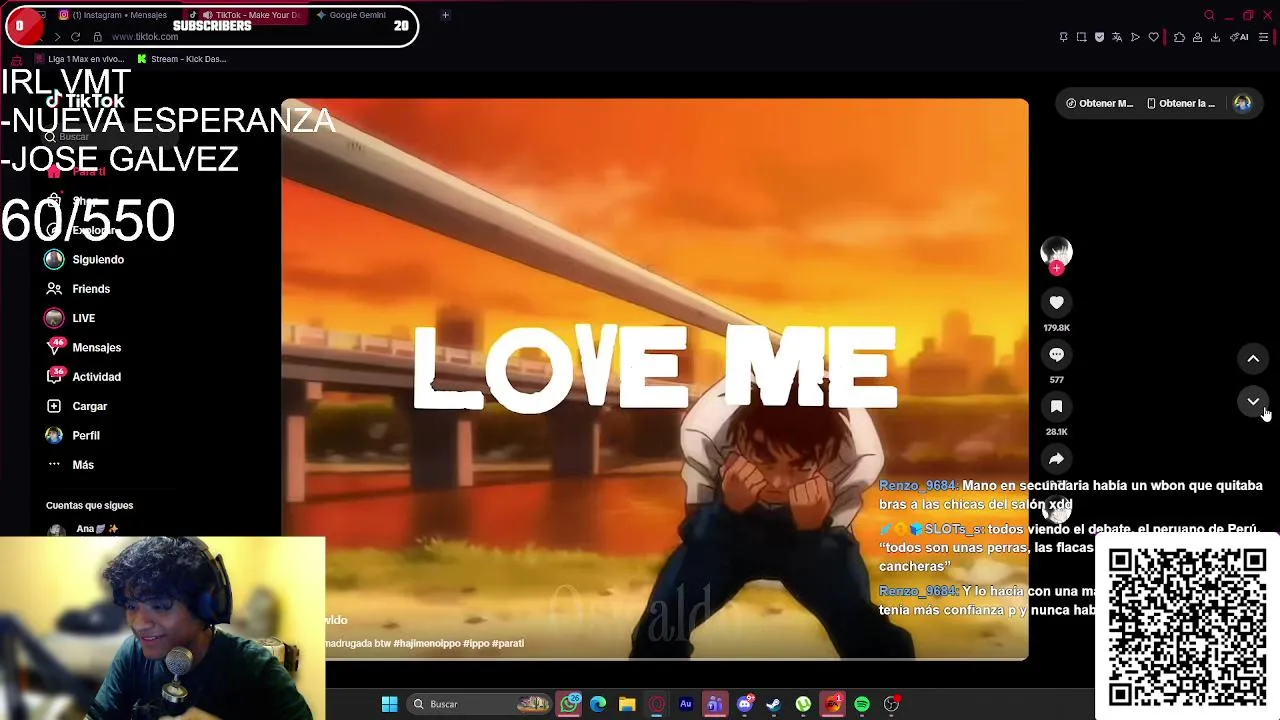Open the ad blocker shield icon
Image resolution: width=1280 pixels, height=720 pixels.
[x=1099, y=37]
